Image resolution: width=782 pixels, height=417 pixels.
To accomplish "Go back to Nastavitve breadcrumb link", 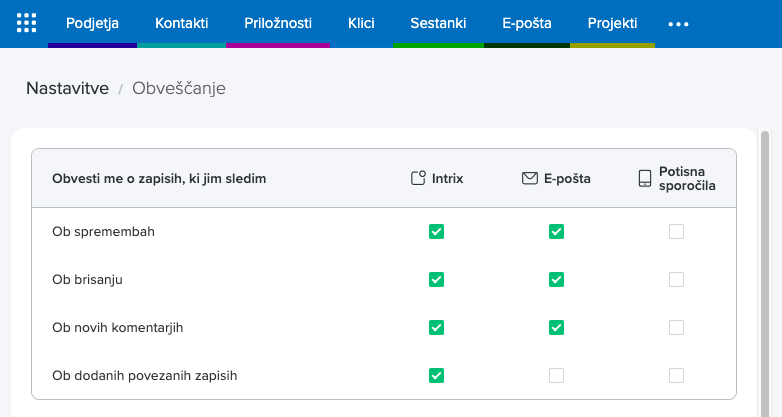I will click(x=67, y=88).
